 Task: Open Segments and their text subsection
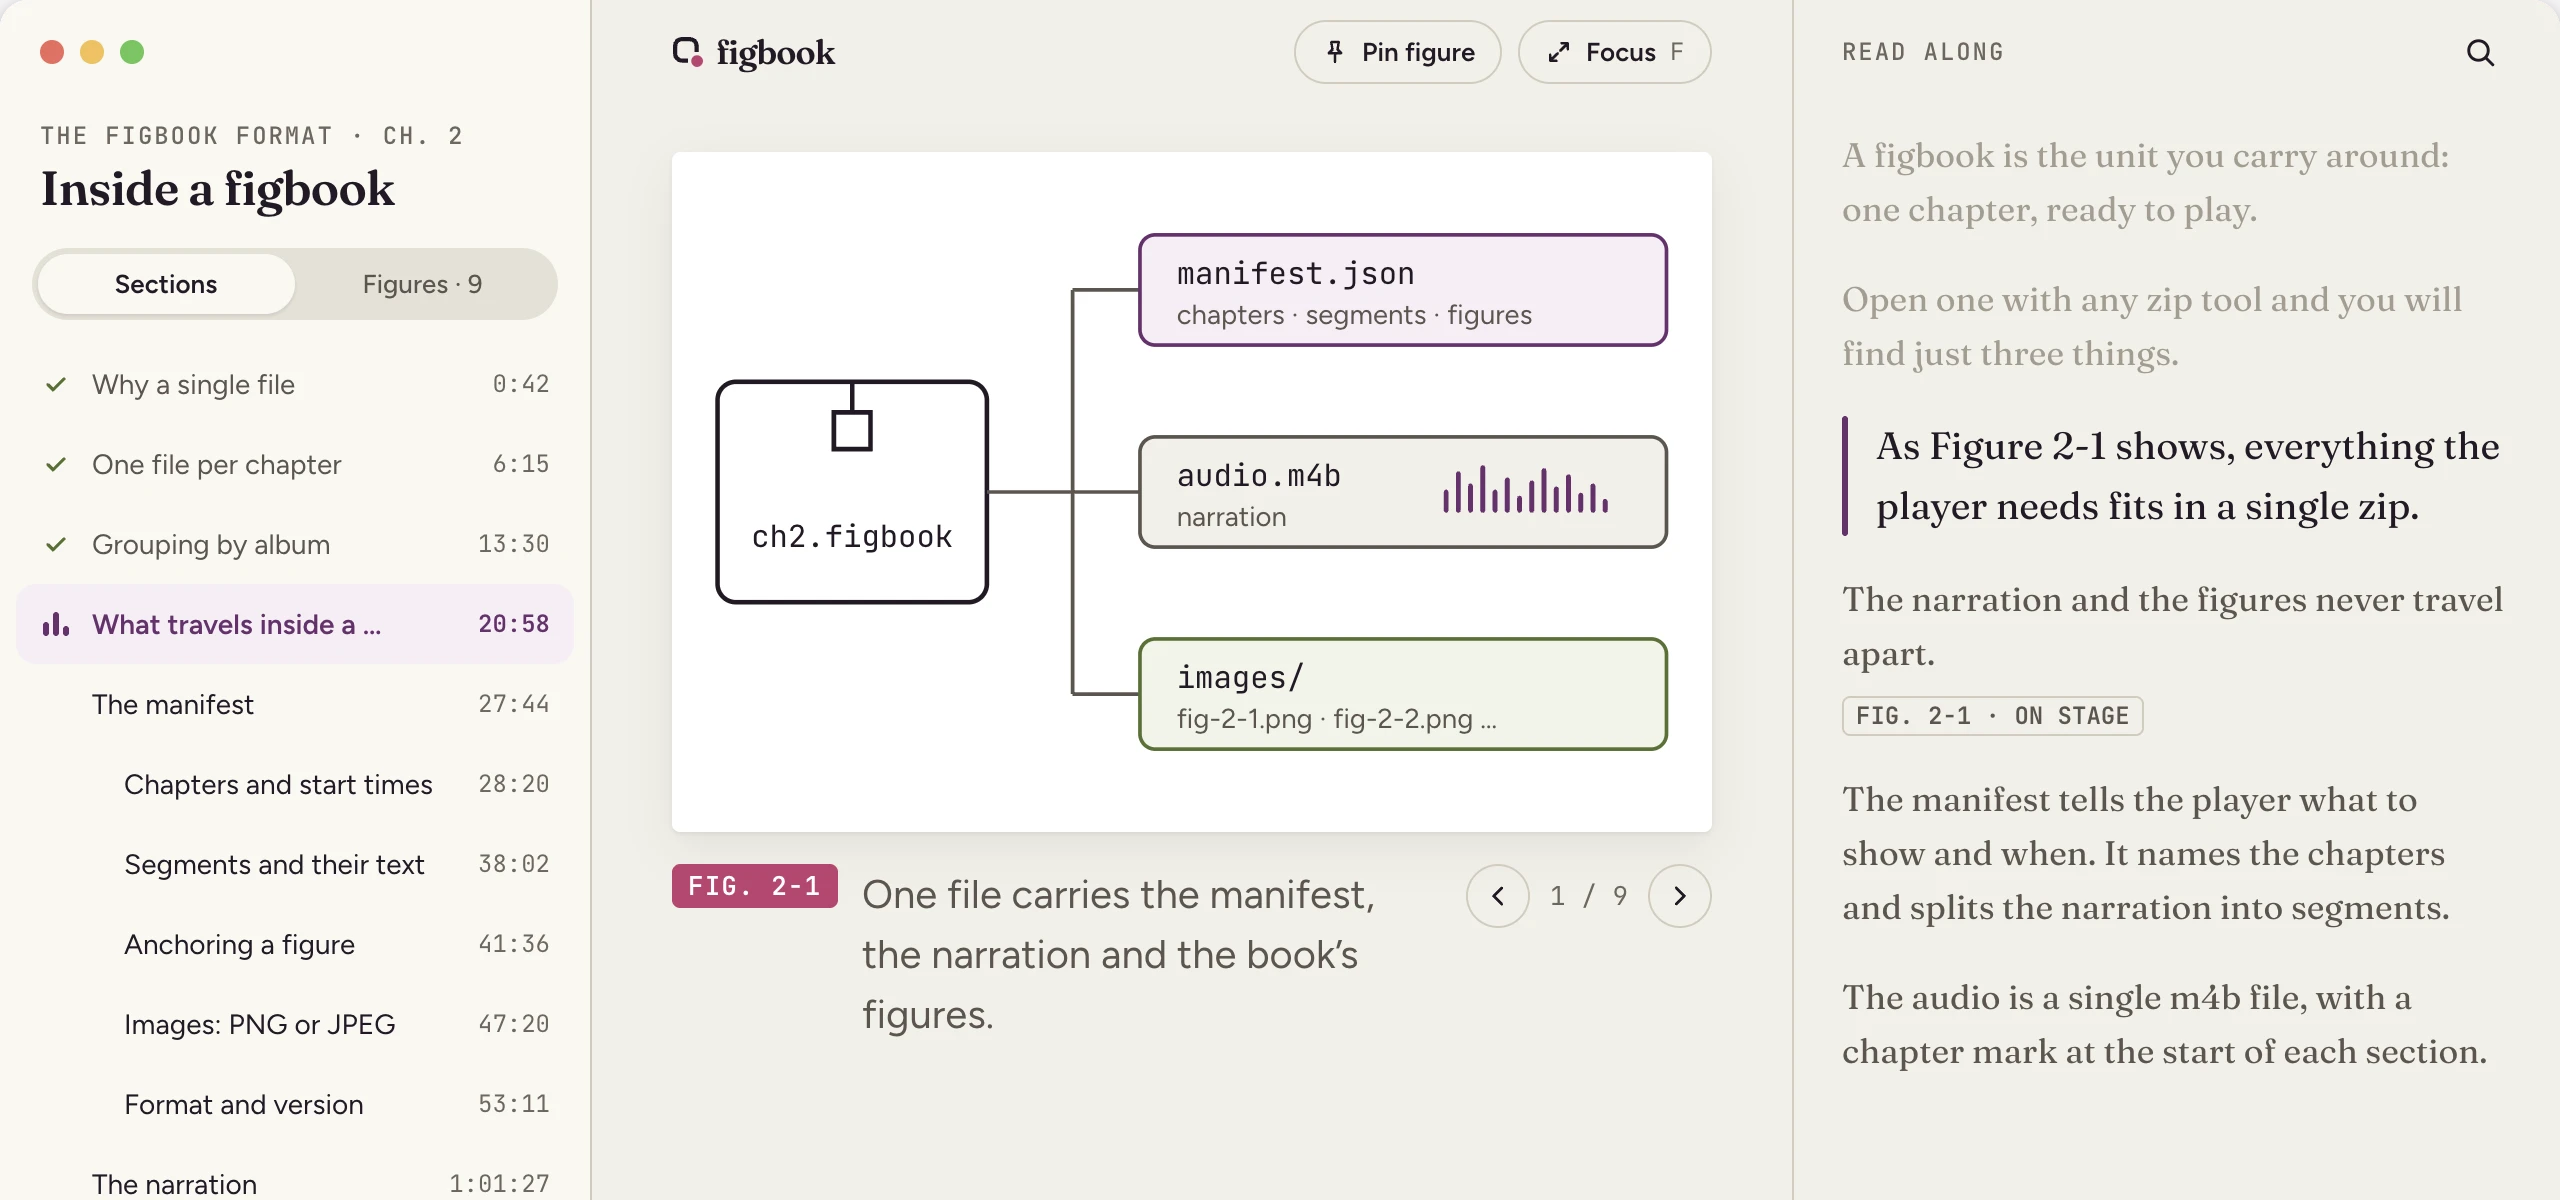click(x=295, y=864)
